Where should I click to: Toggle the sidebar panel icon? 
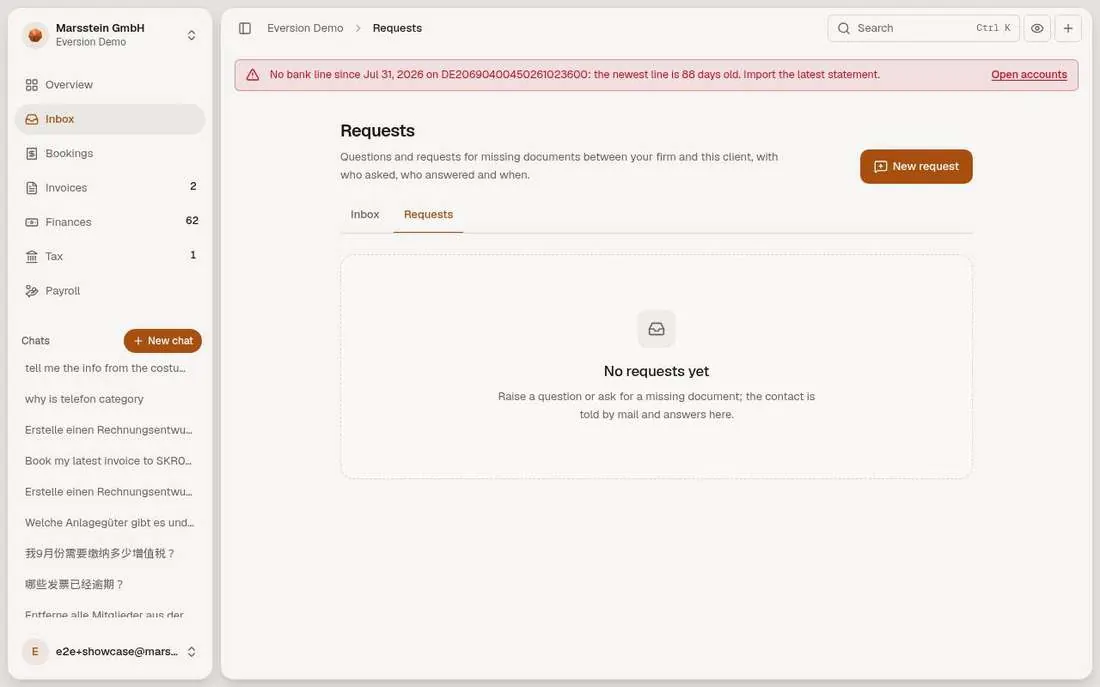click(x=245, y=28)
